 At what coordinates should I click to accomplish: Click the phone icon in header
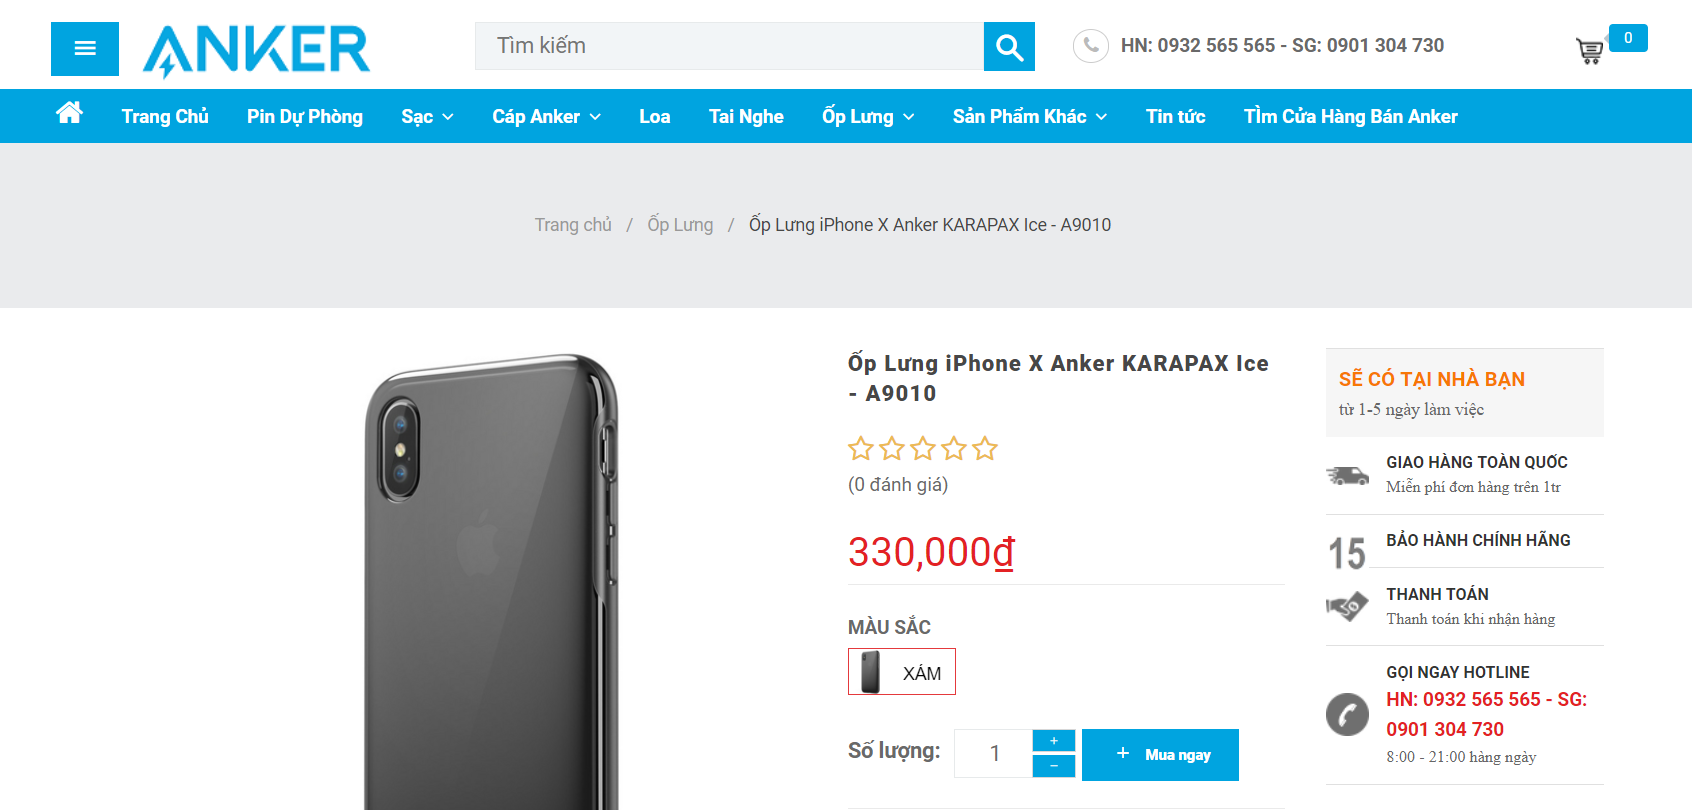click(1090, 46)
